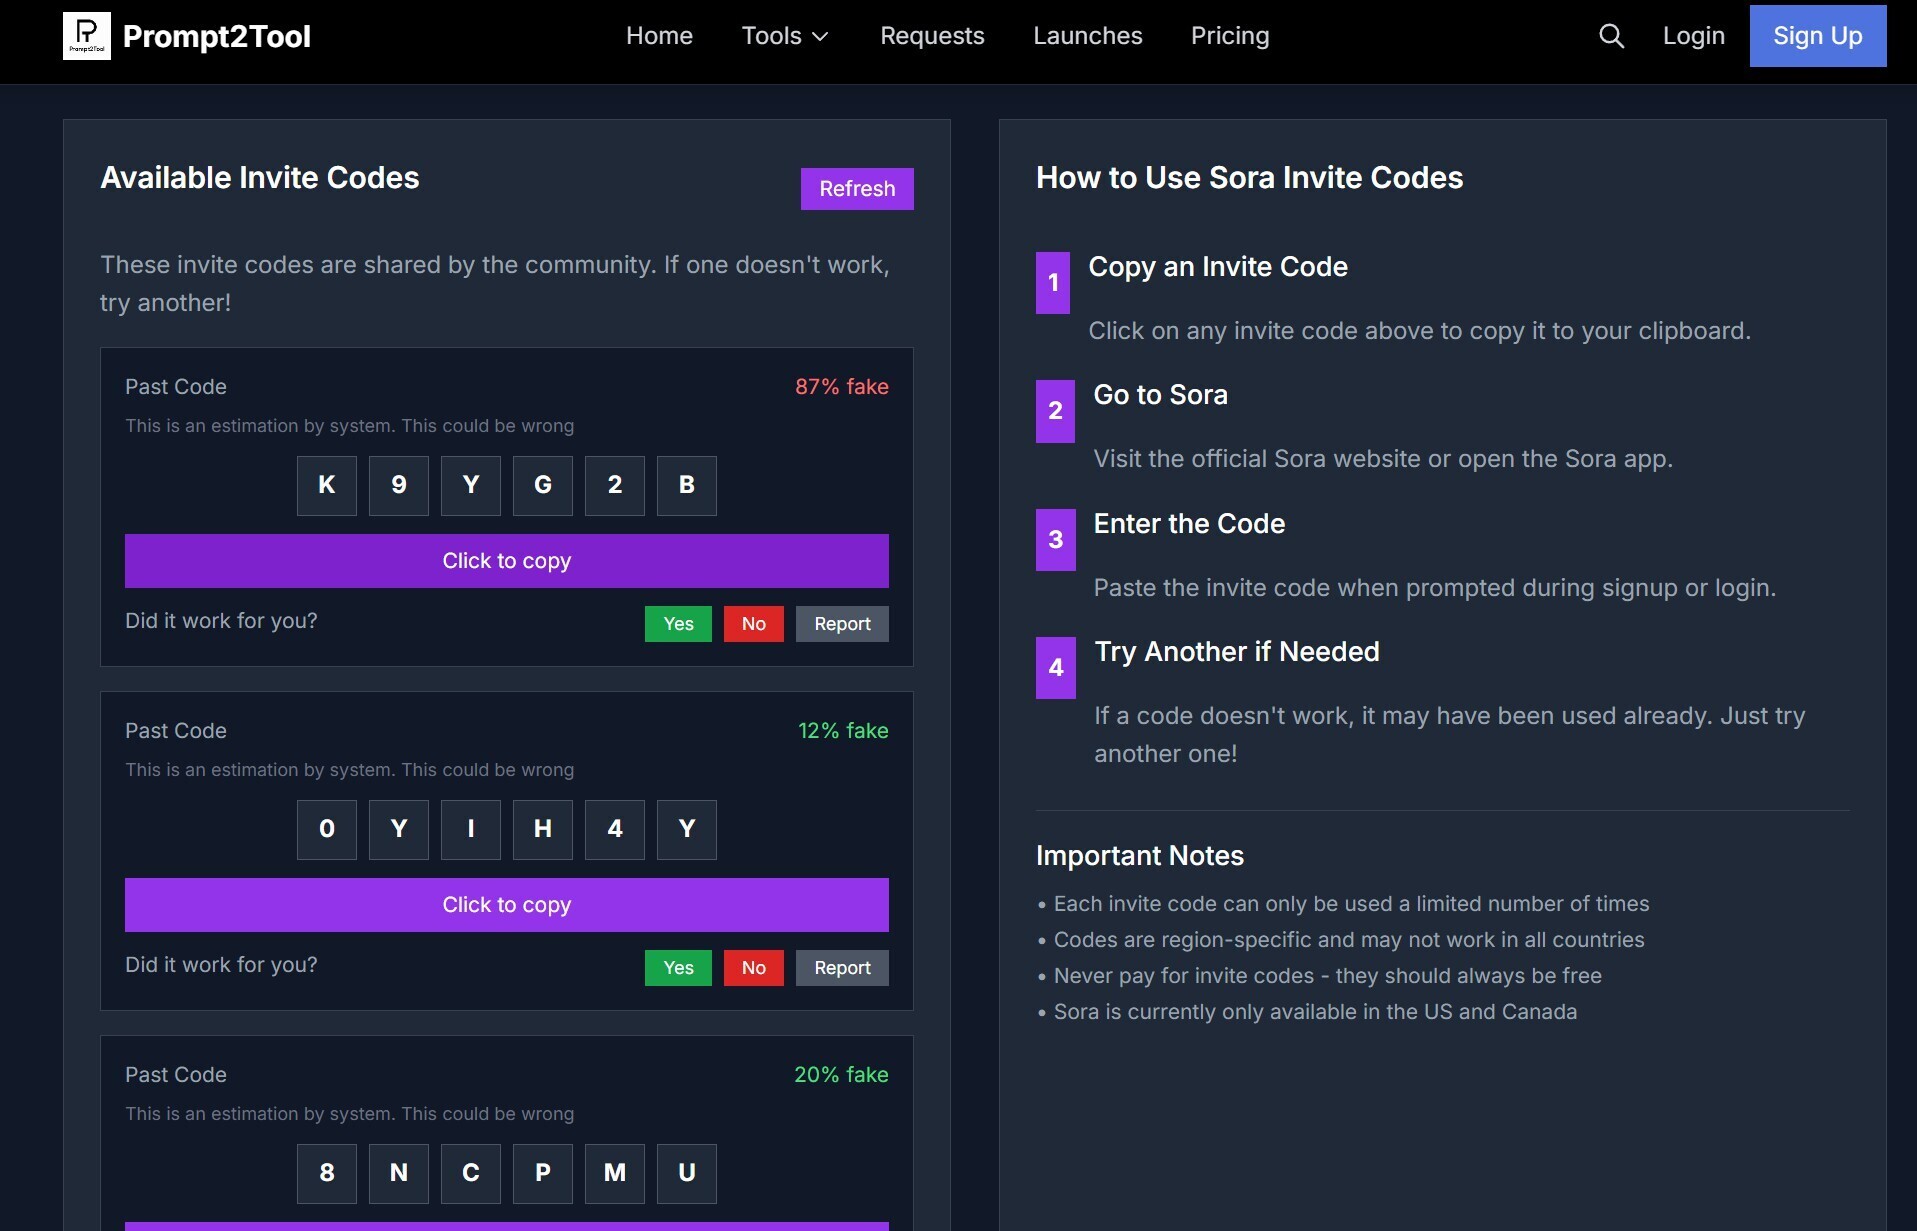Image resolution: width=1917 pixels, height=1231 pixels.
Task: Open the Requests page
Action: click(932, 36)
